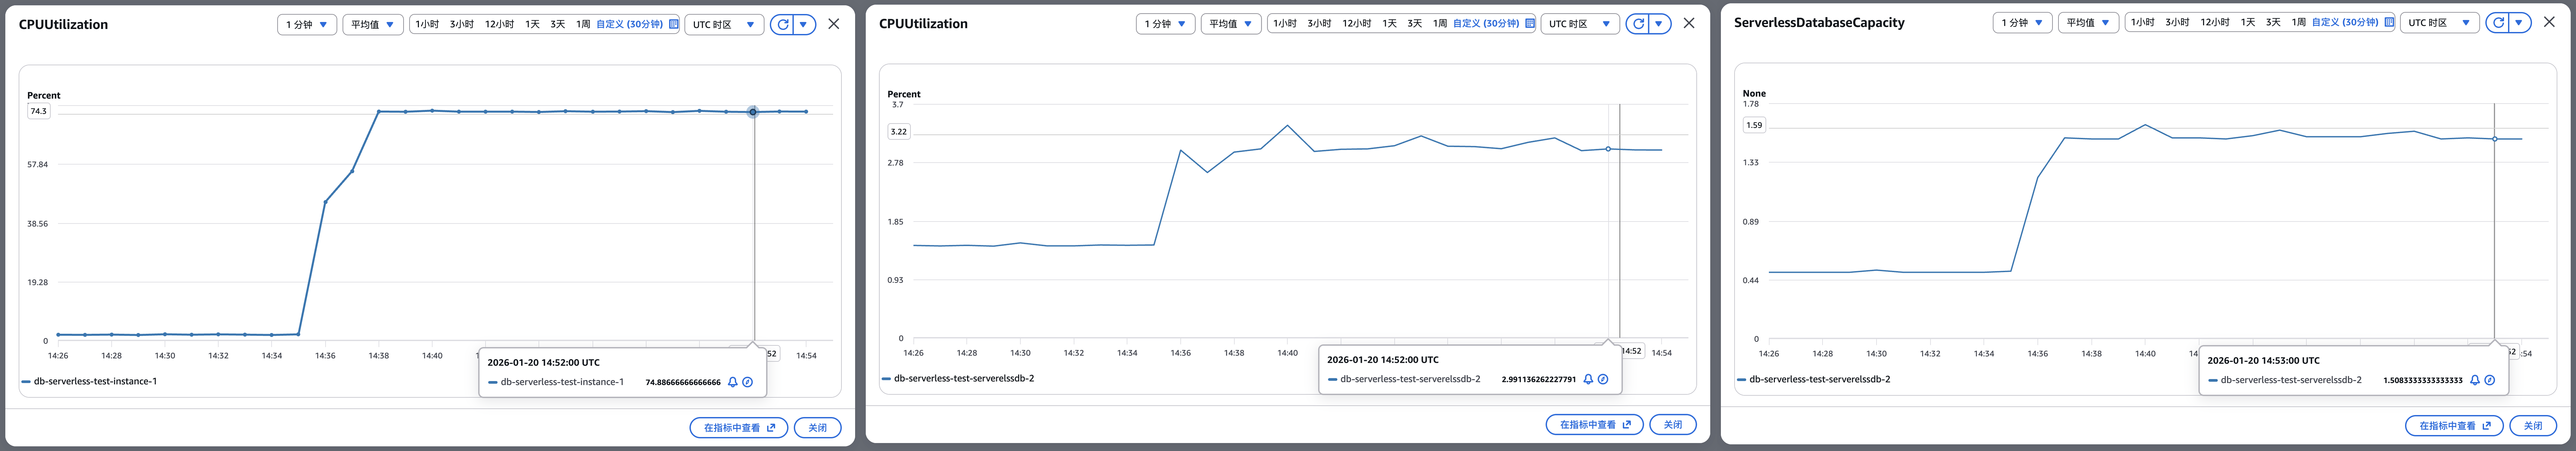This screenshot has height=451, width=2576.
Task: Click highlighted data point on instance-1 CPU line
Action: (x=753, y=112)
